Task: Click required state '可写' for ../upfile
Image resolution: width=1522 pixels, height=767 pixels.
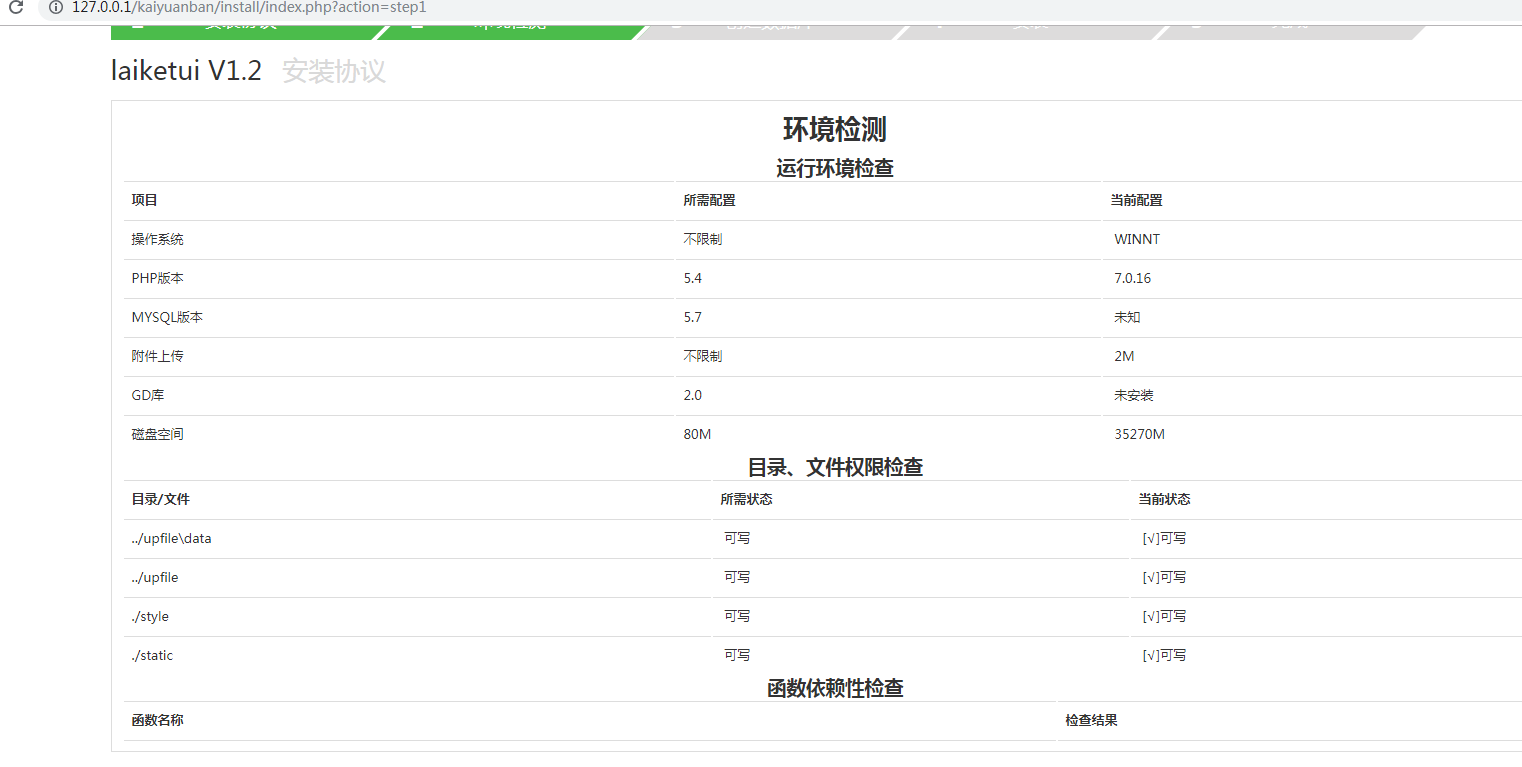Action: 737,577
